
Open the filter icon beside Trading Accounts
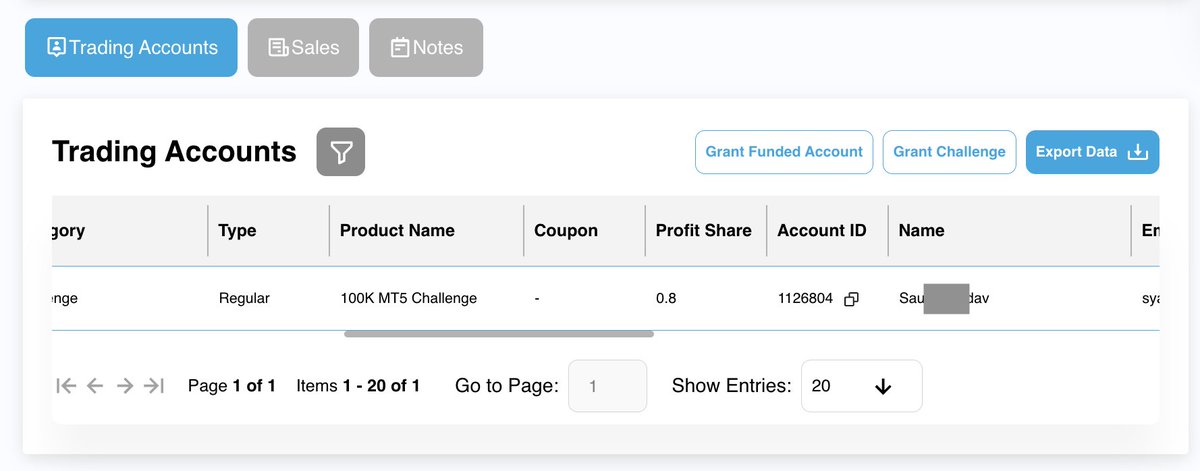pyautogui.click(x=341, y=152)
